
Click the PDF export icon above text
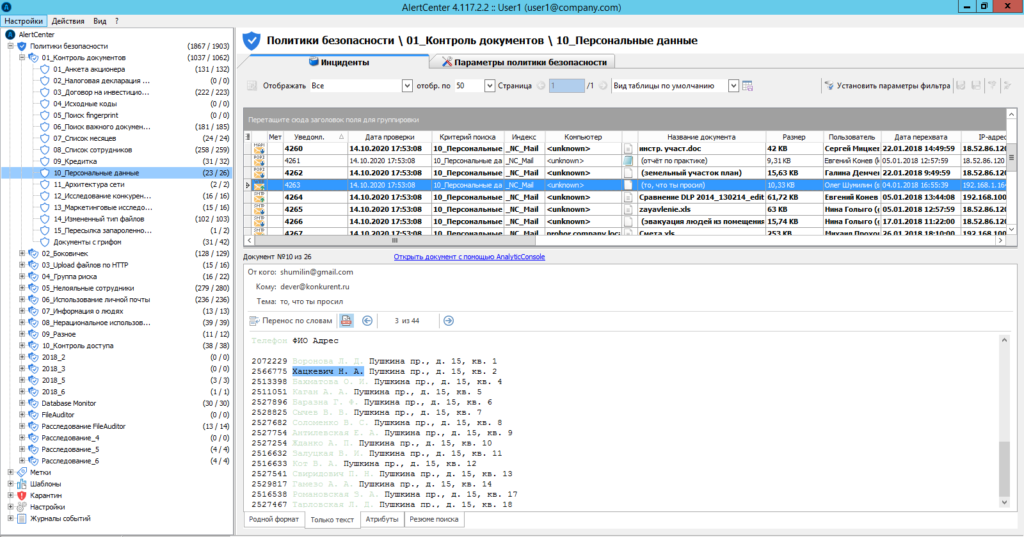tap(346, 320)
